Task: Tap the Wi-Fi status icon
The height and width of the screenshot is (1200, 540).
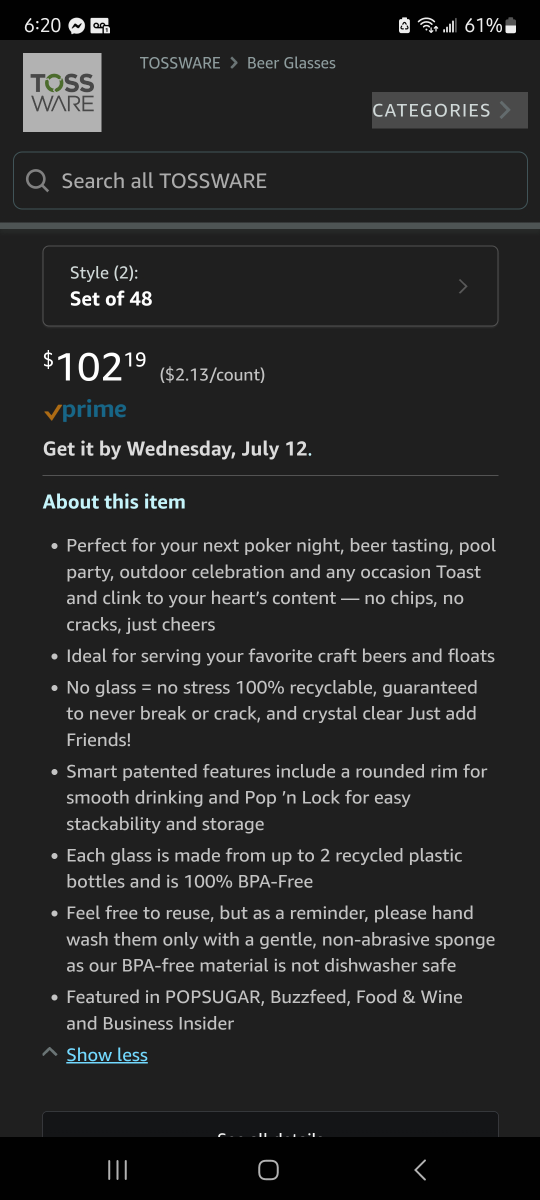Action: 427,26
